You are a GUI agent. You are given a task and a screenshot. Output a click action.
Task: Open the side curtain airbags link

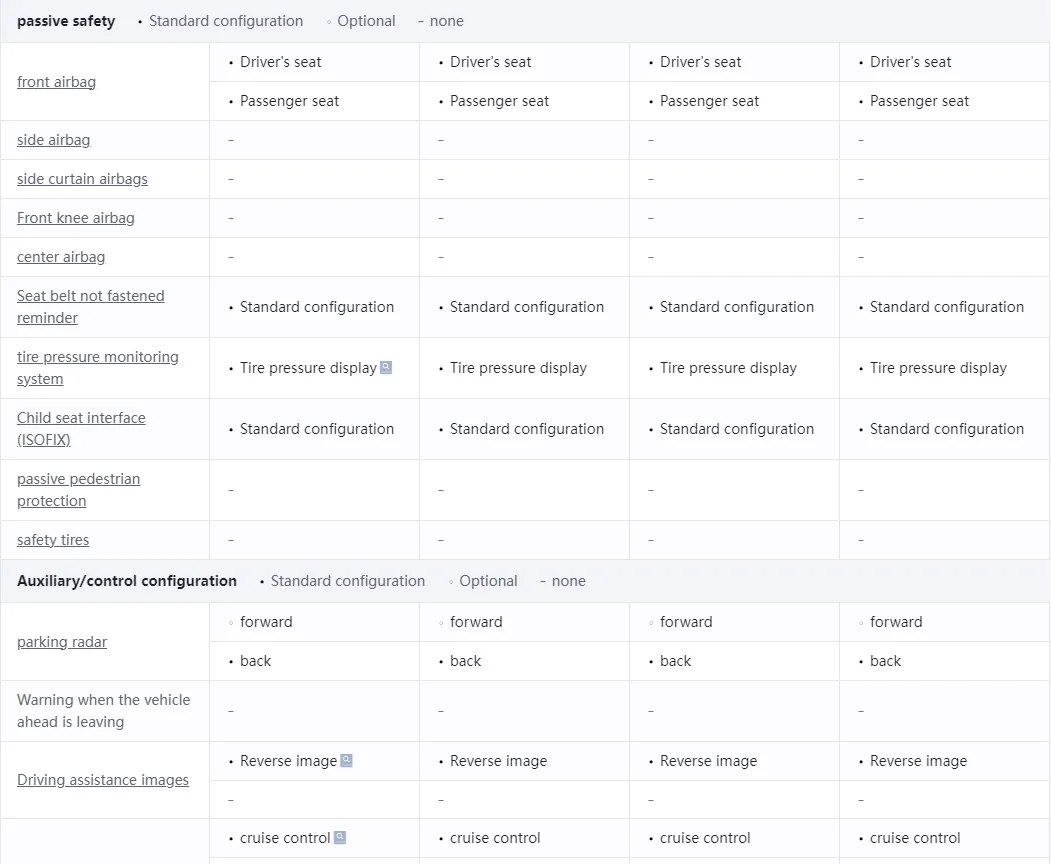click(82, 179)
